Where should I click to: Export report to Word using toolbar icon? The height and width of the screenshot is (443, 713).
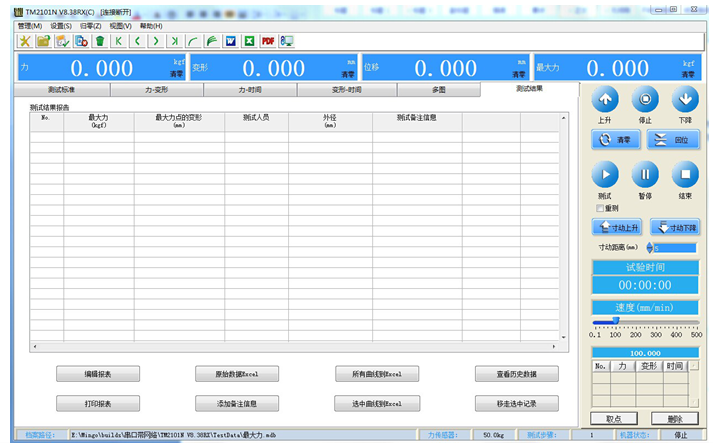click(x=231, y=41)
